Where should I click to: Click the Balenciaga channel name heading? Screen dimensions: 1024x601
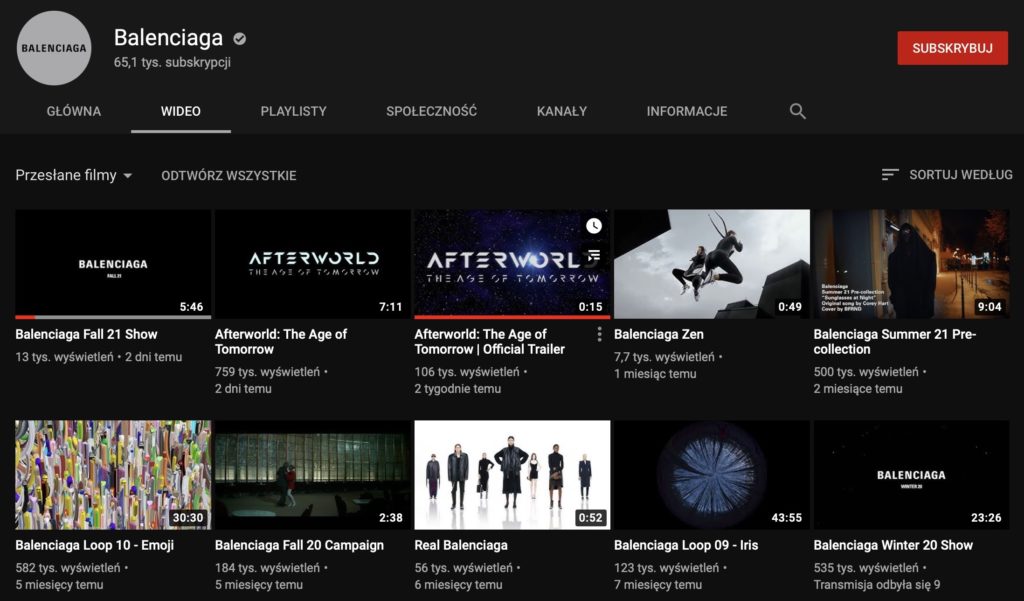(x=168, y=38)
